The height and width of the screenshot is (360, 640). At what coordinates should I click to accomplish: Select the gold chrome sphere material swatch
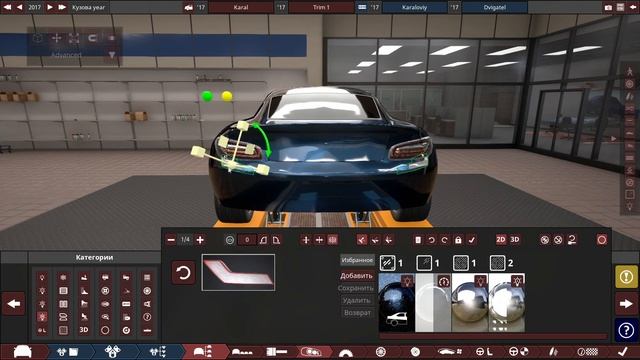[470, 302]
